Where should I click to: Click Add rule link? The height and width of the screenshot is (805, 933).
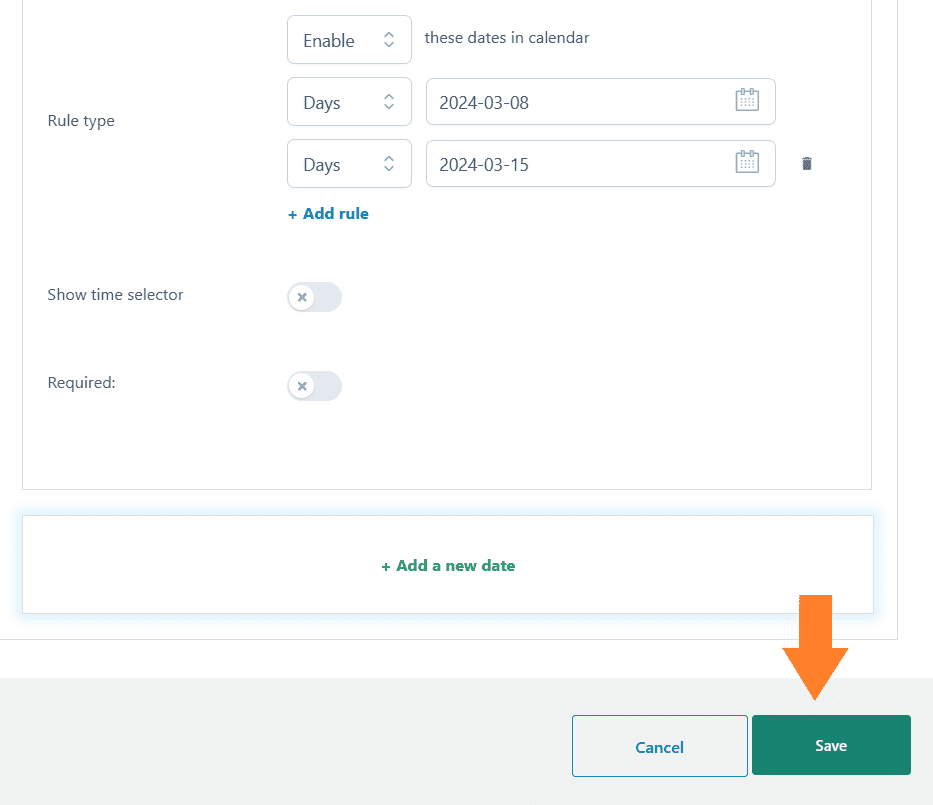point(328,214)
